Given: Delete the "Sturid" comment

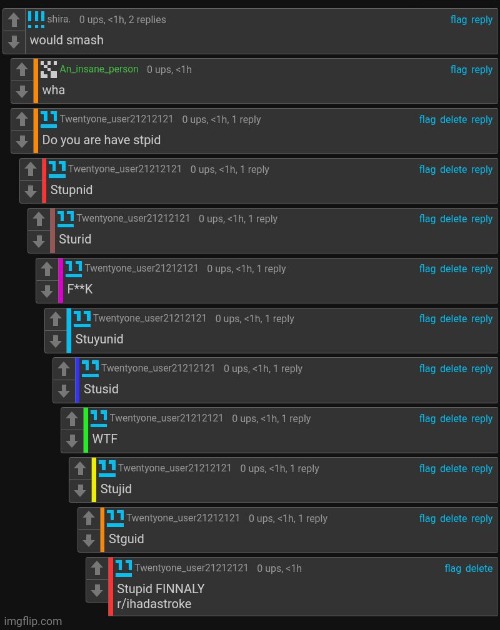Looking at the screenshot, I should pos(453,219).
